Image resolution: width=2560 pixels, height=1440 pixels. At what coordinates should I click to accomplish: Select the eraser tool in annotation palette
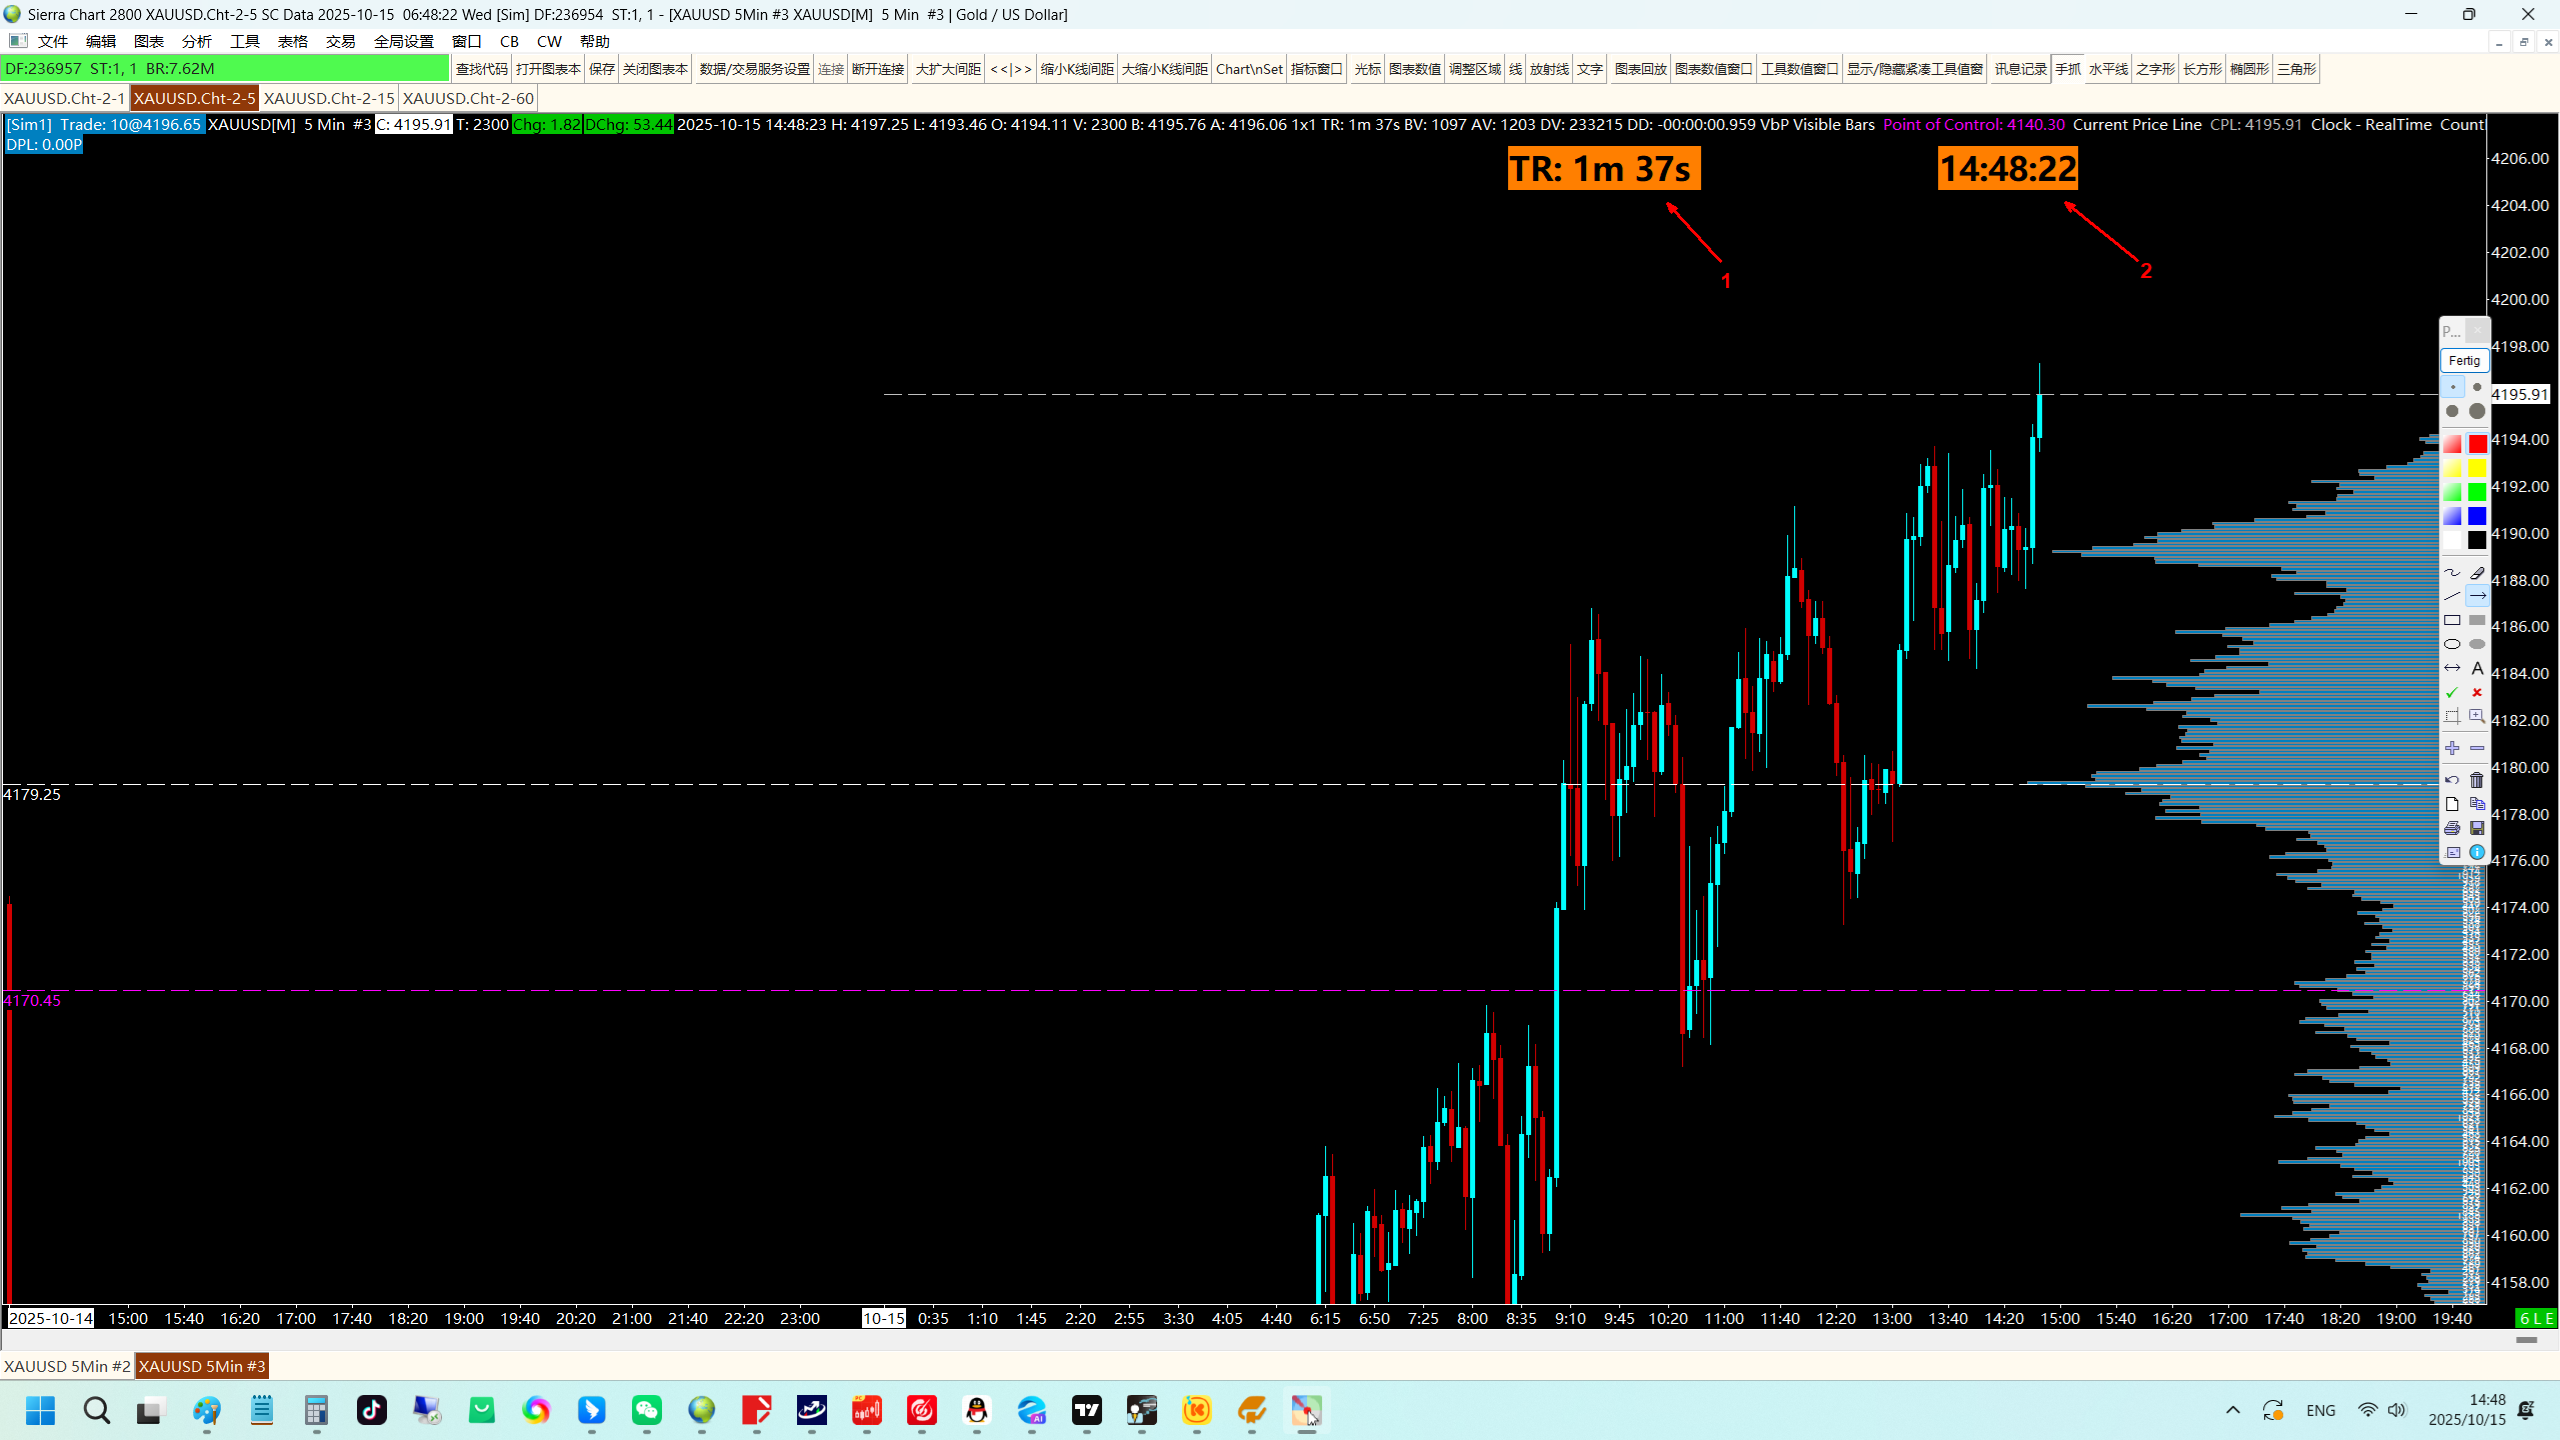(2477, 573)
